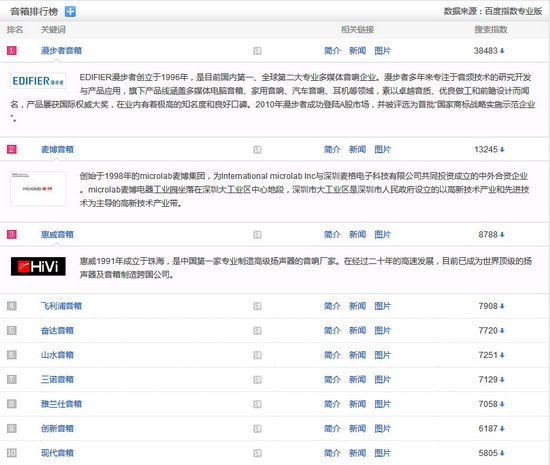Open 简介 for 三诺音箱
This screenshot has height=465, width=550.
[332, 380]
